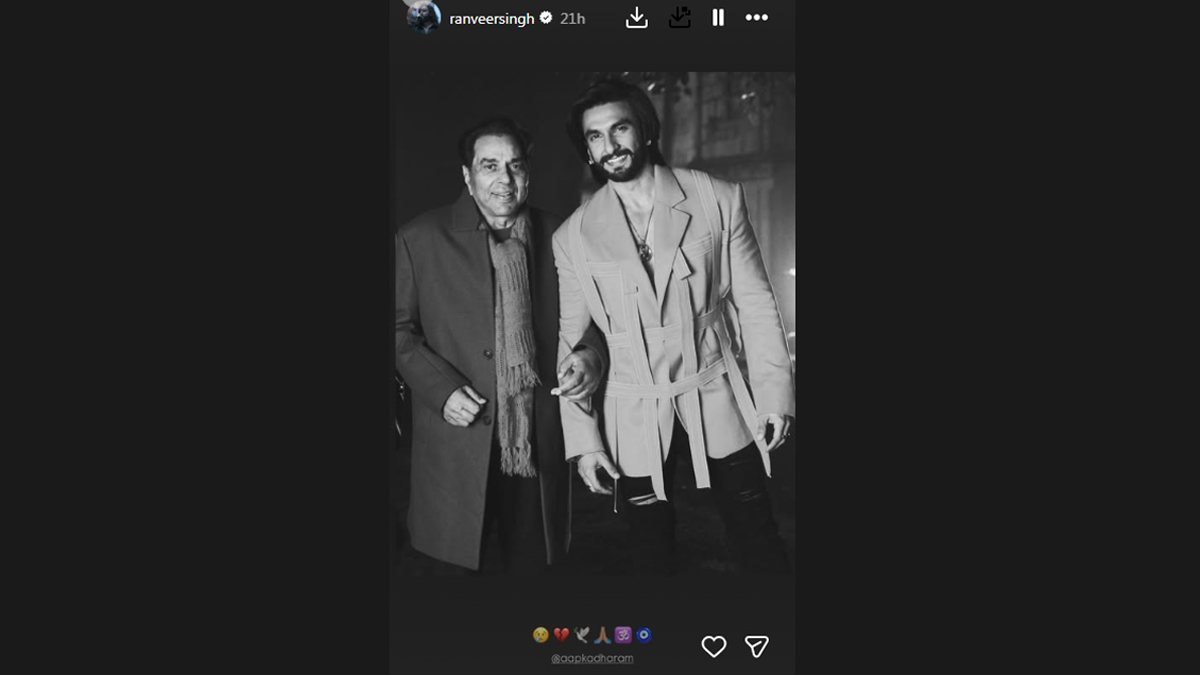Viewport: 1200px width, 675px height.
Task: Click the ranveersingh username
Action: point(492,18)
